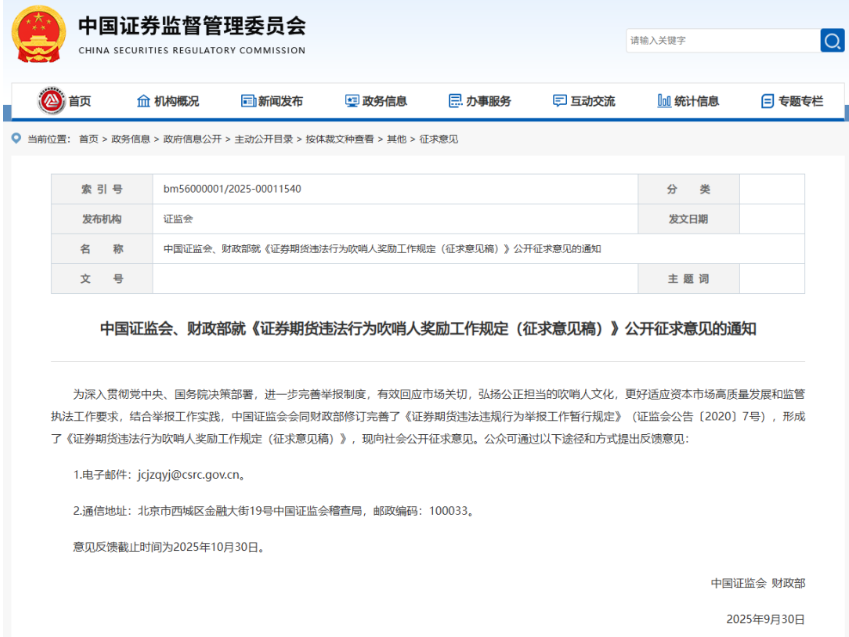Click the 分类 table label
Image resolution: width=849 pixels, height=637 pixels.
688,189
